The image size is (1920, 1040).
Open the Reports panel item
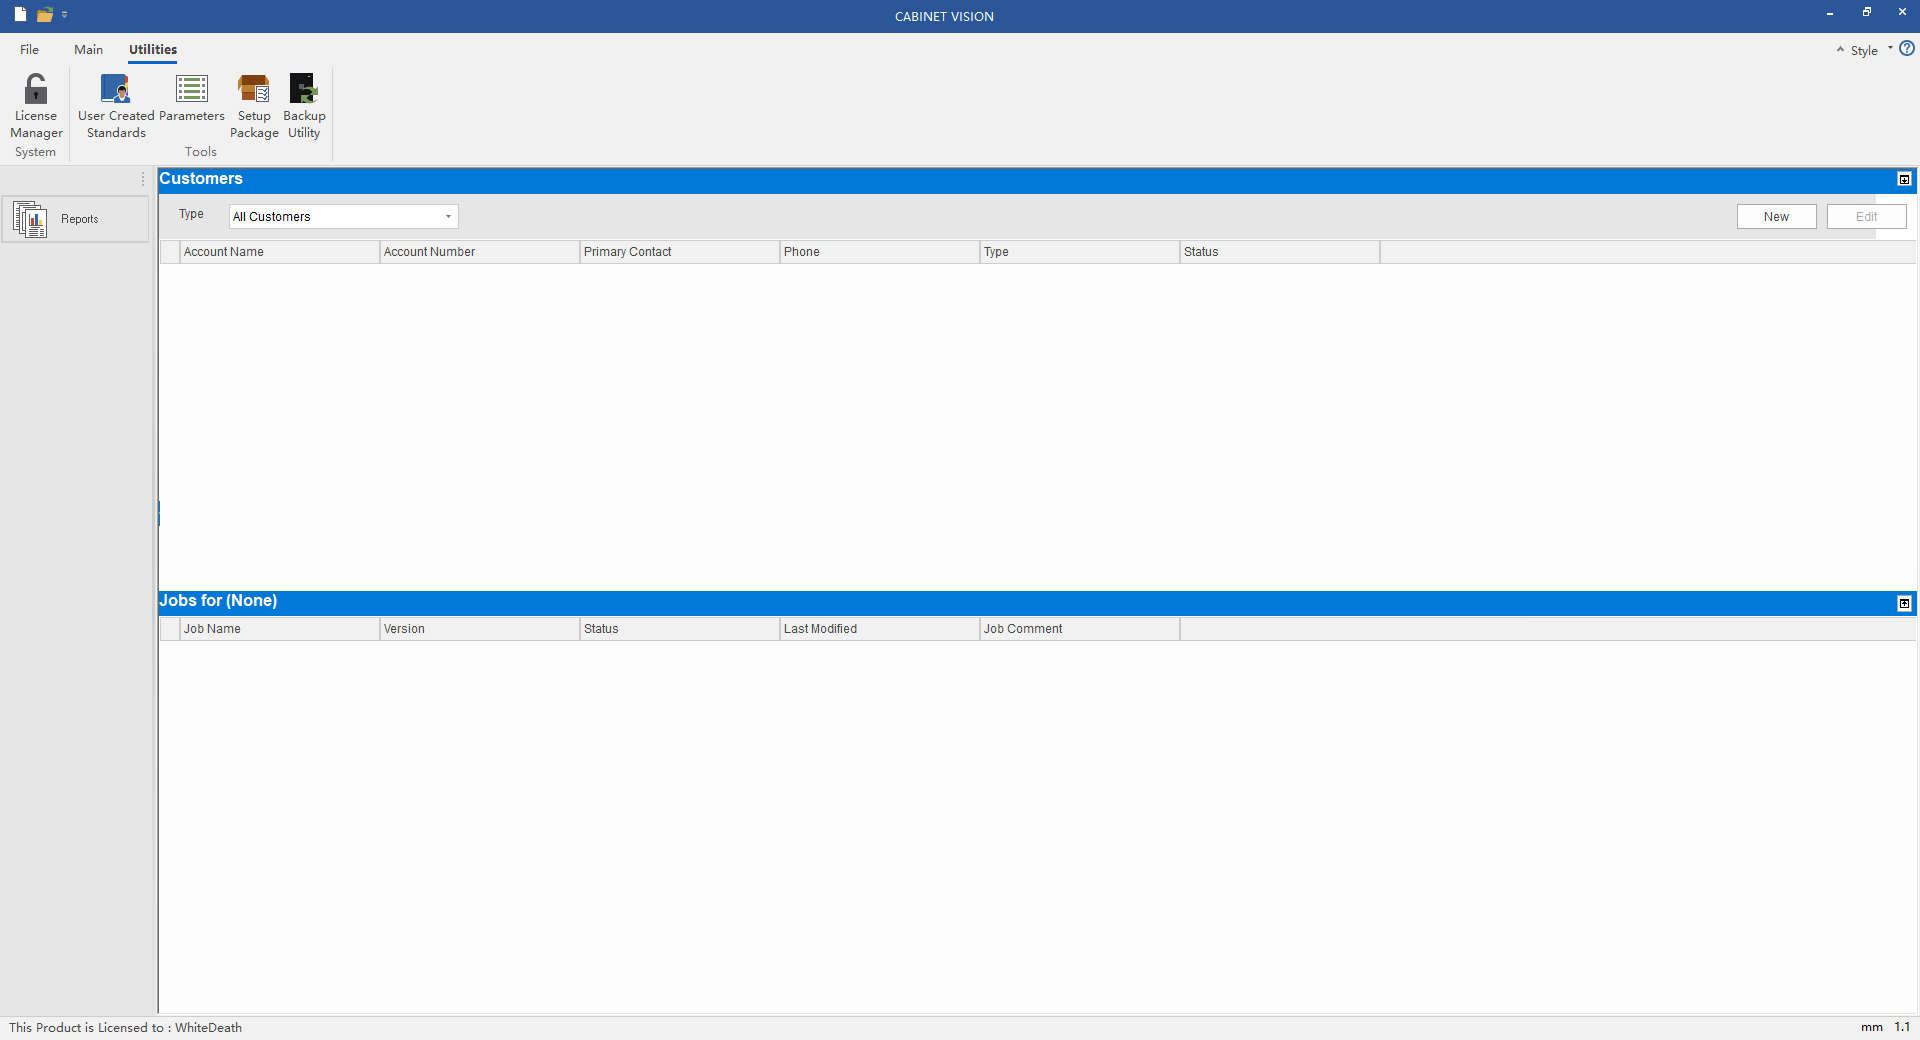click(76, 219)
